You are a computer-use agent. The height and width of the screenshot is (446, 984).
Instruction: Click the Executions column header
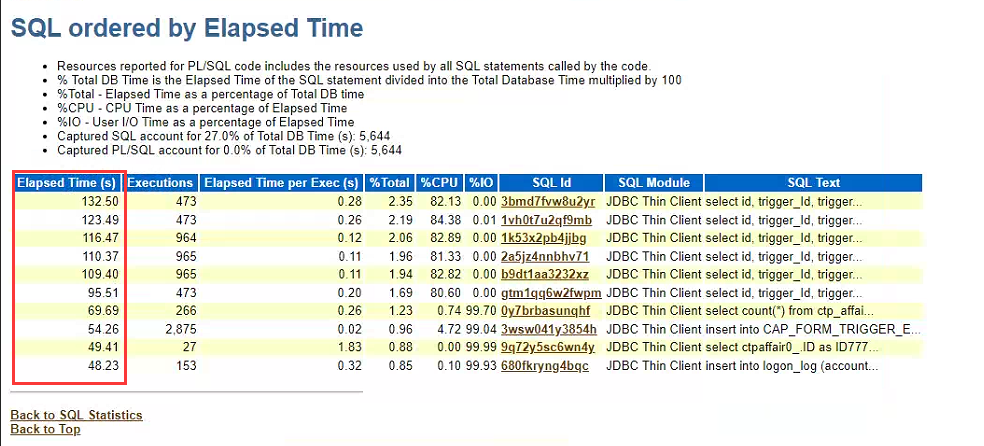point(160,183)
